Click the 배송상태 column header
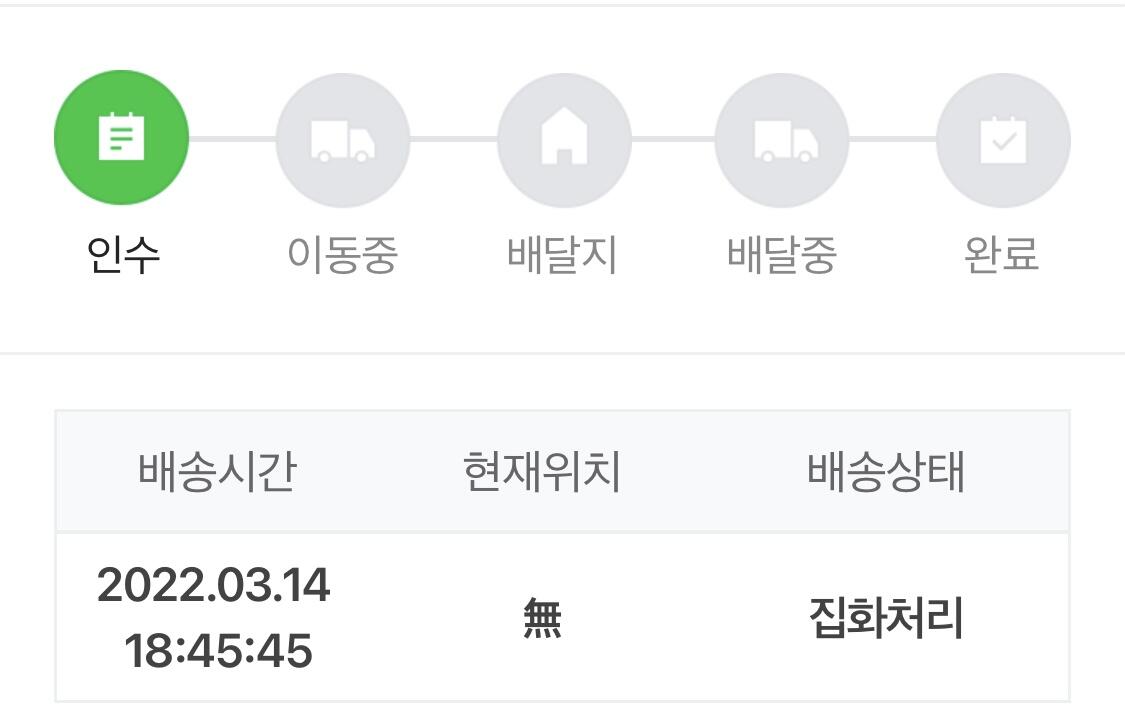The image size is (1125, 721). point(886,472)
